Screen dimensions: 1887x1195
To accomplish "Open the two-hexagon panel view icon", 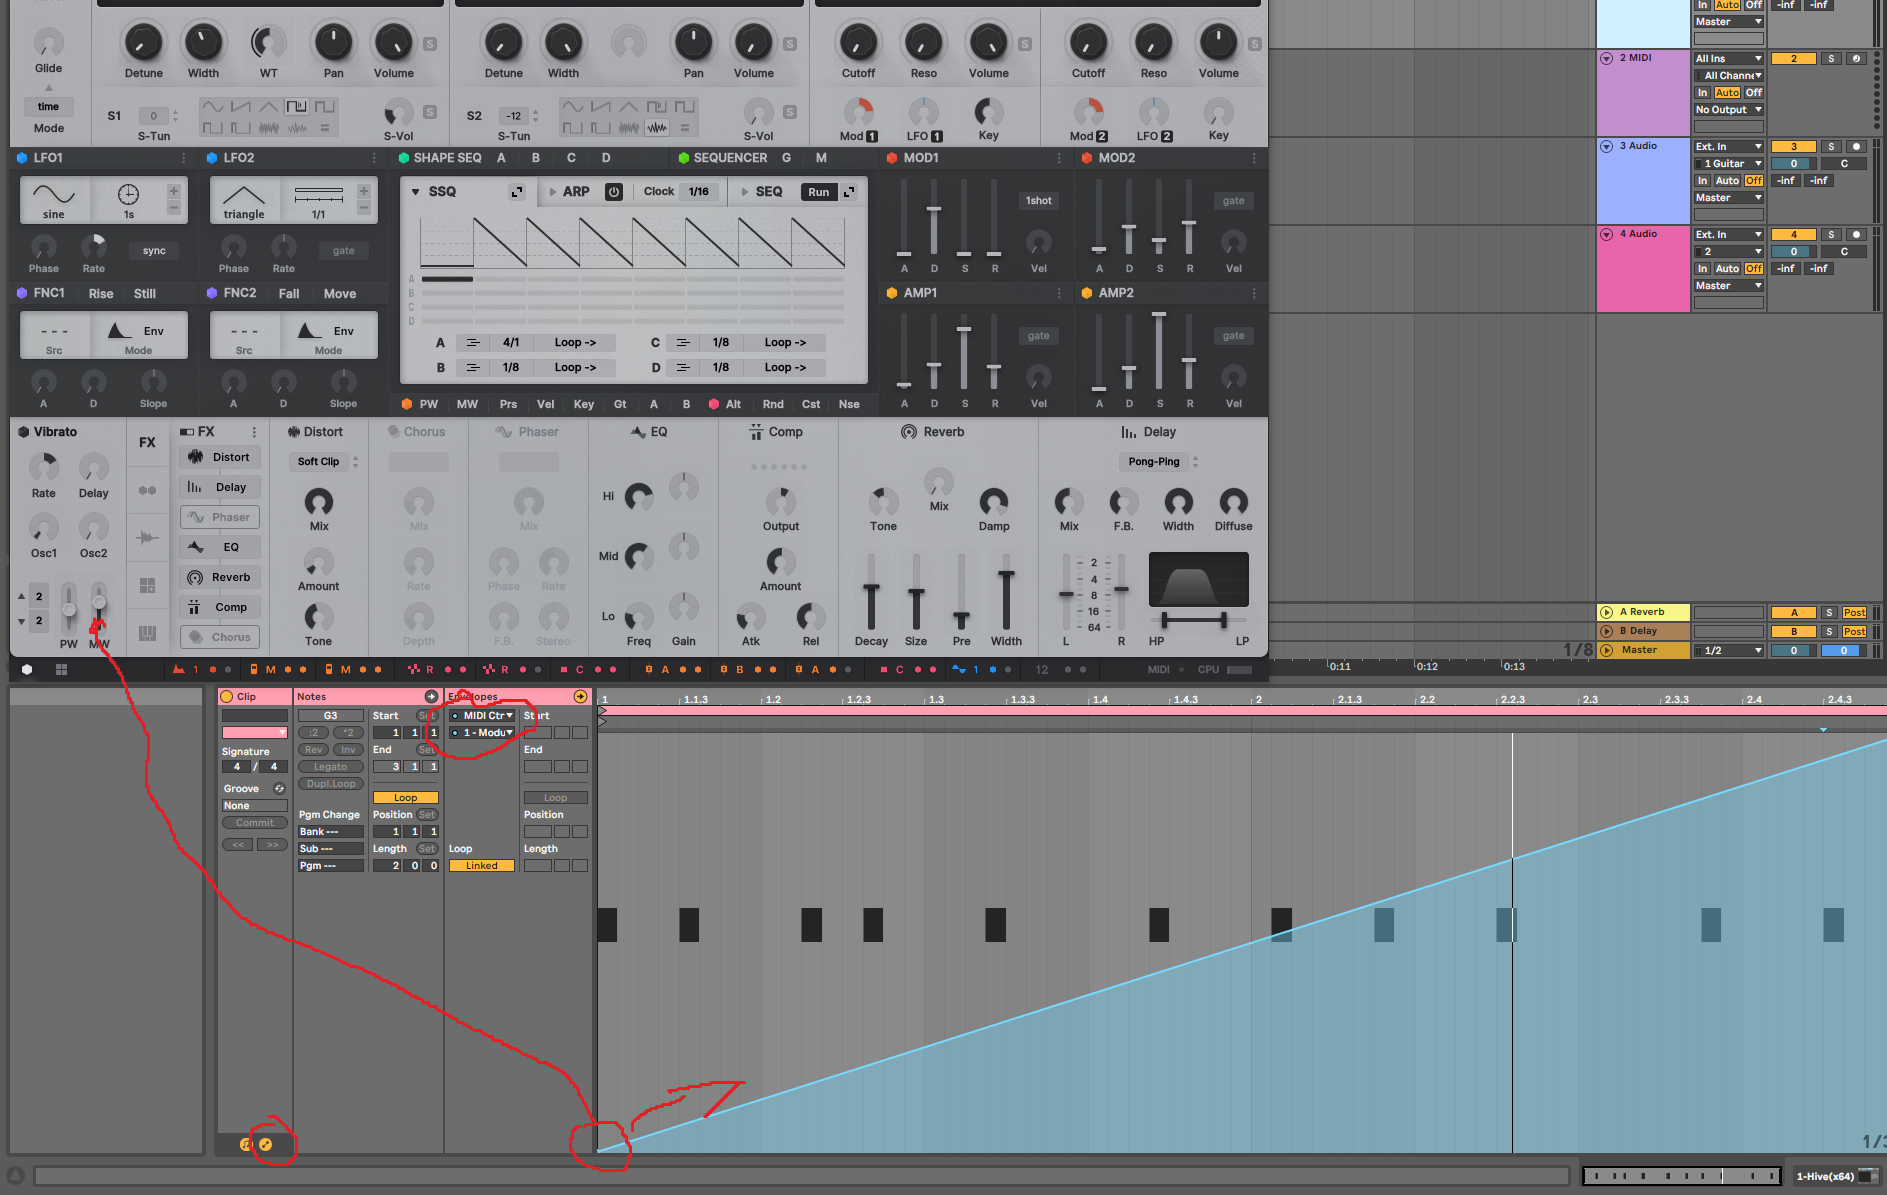I will click(x=147, y=490).
